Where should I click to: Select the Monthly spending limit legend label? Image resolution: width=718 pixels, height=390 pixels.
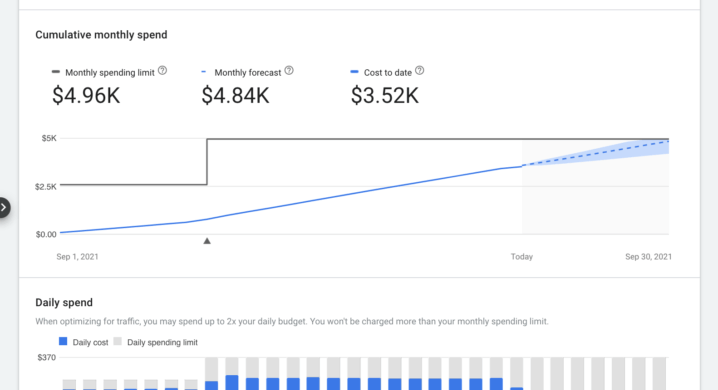[x=110, y=73]
